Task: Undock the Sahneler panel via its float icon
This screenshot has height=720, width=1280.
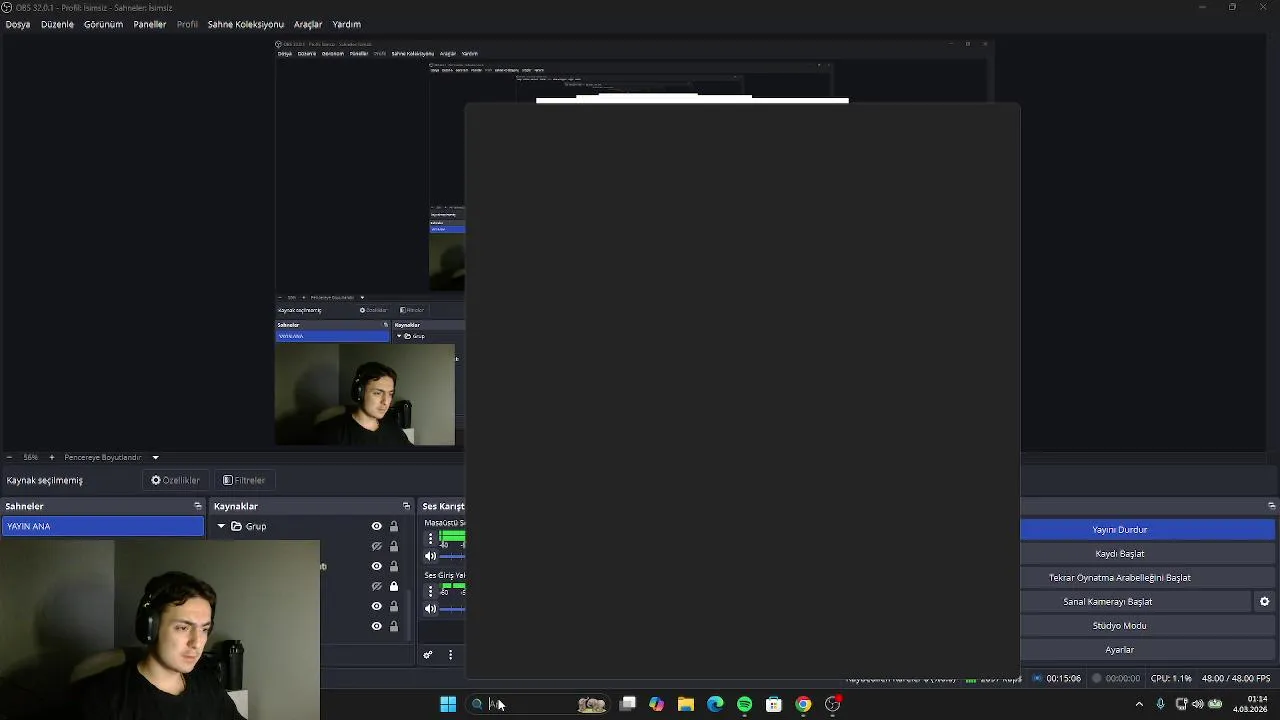Action: (x=197, y=506)
